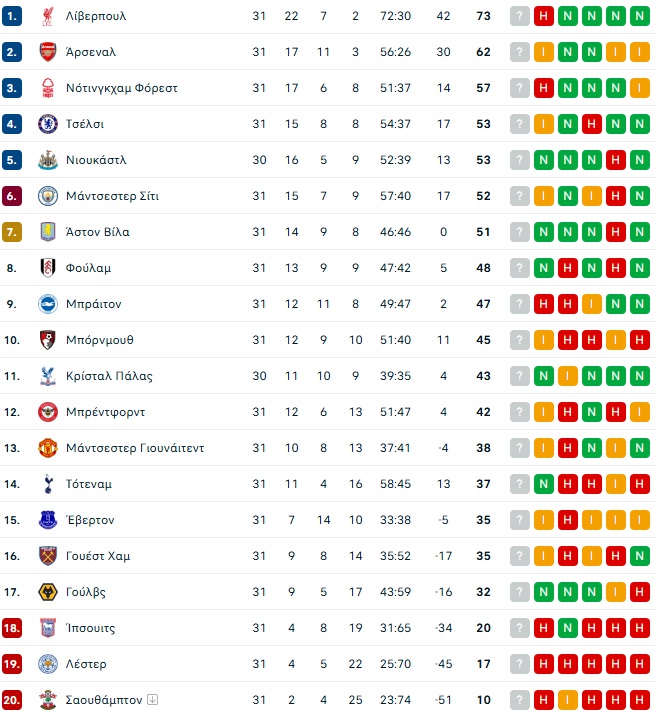Click the Tottenham cockerel crest icon
Image resolution: width=657 pixels, height=716 pixels.
click(47, 484)
